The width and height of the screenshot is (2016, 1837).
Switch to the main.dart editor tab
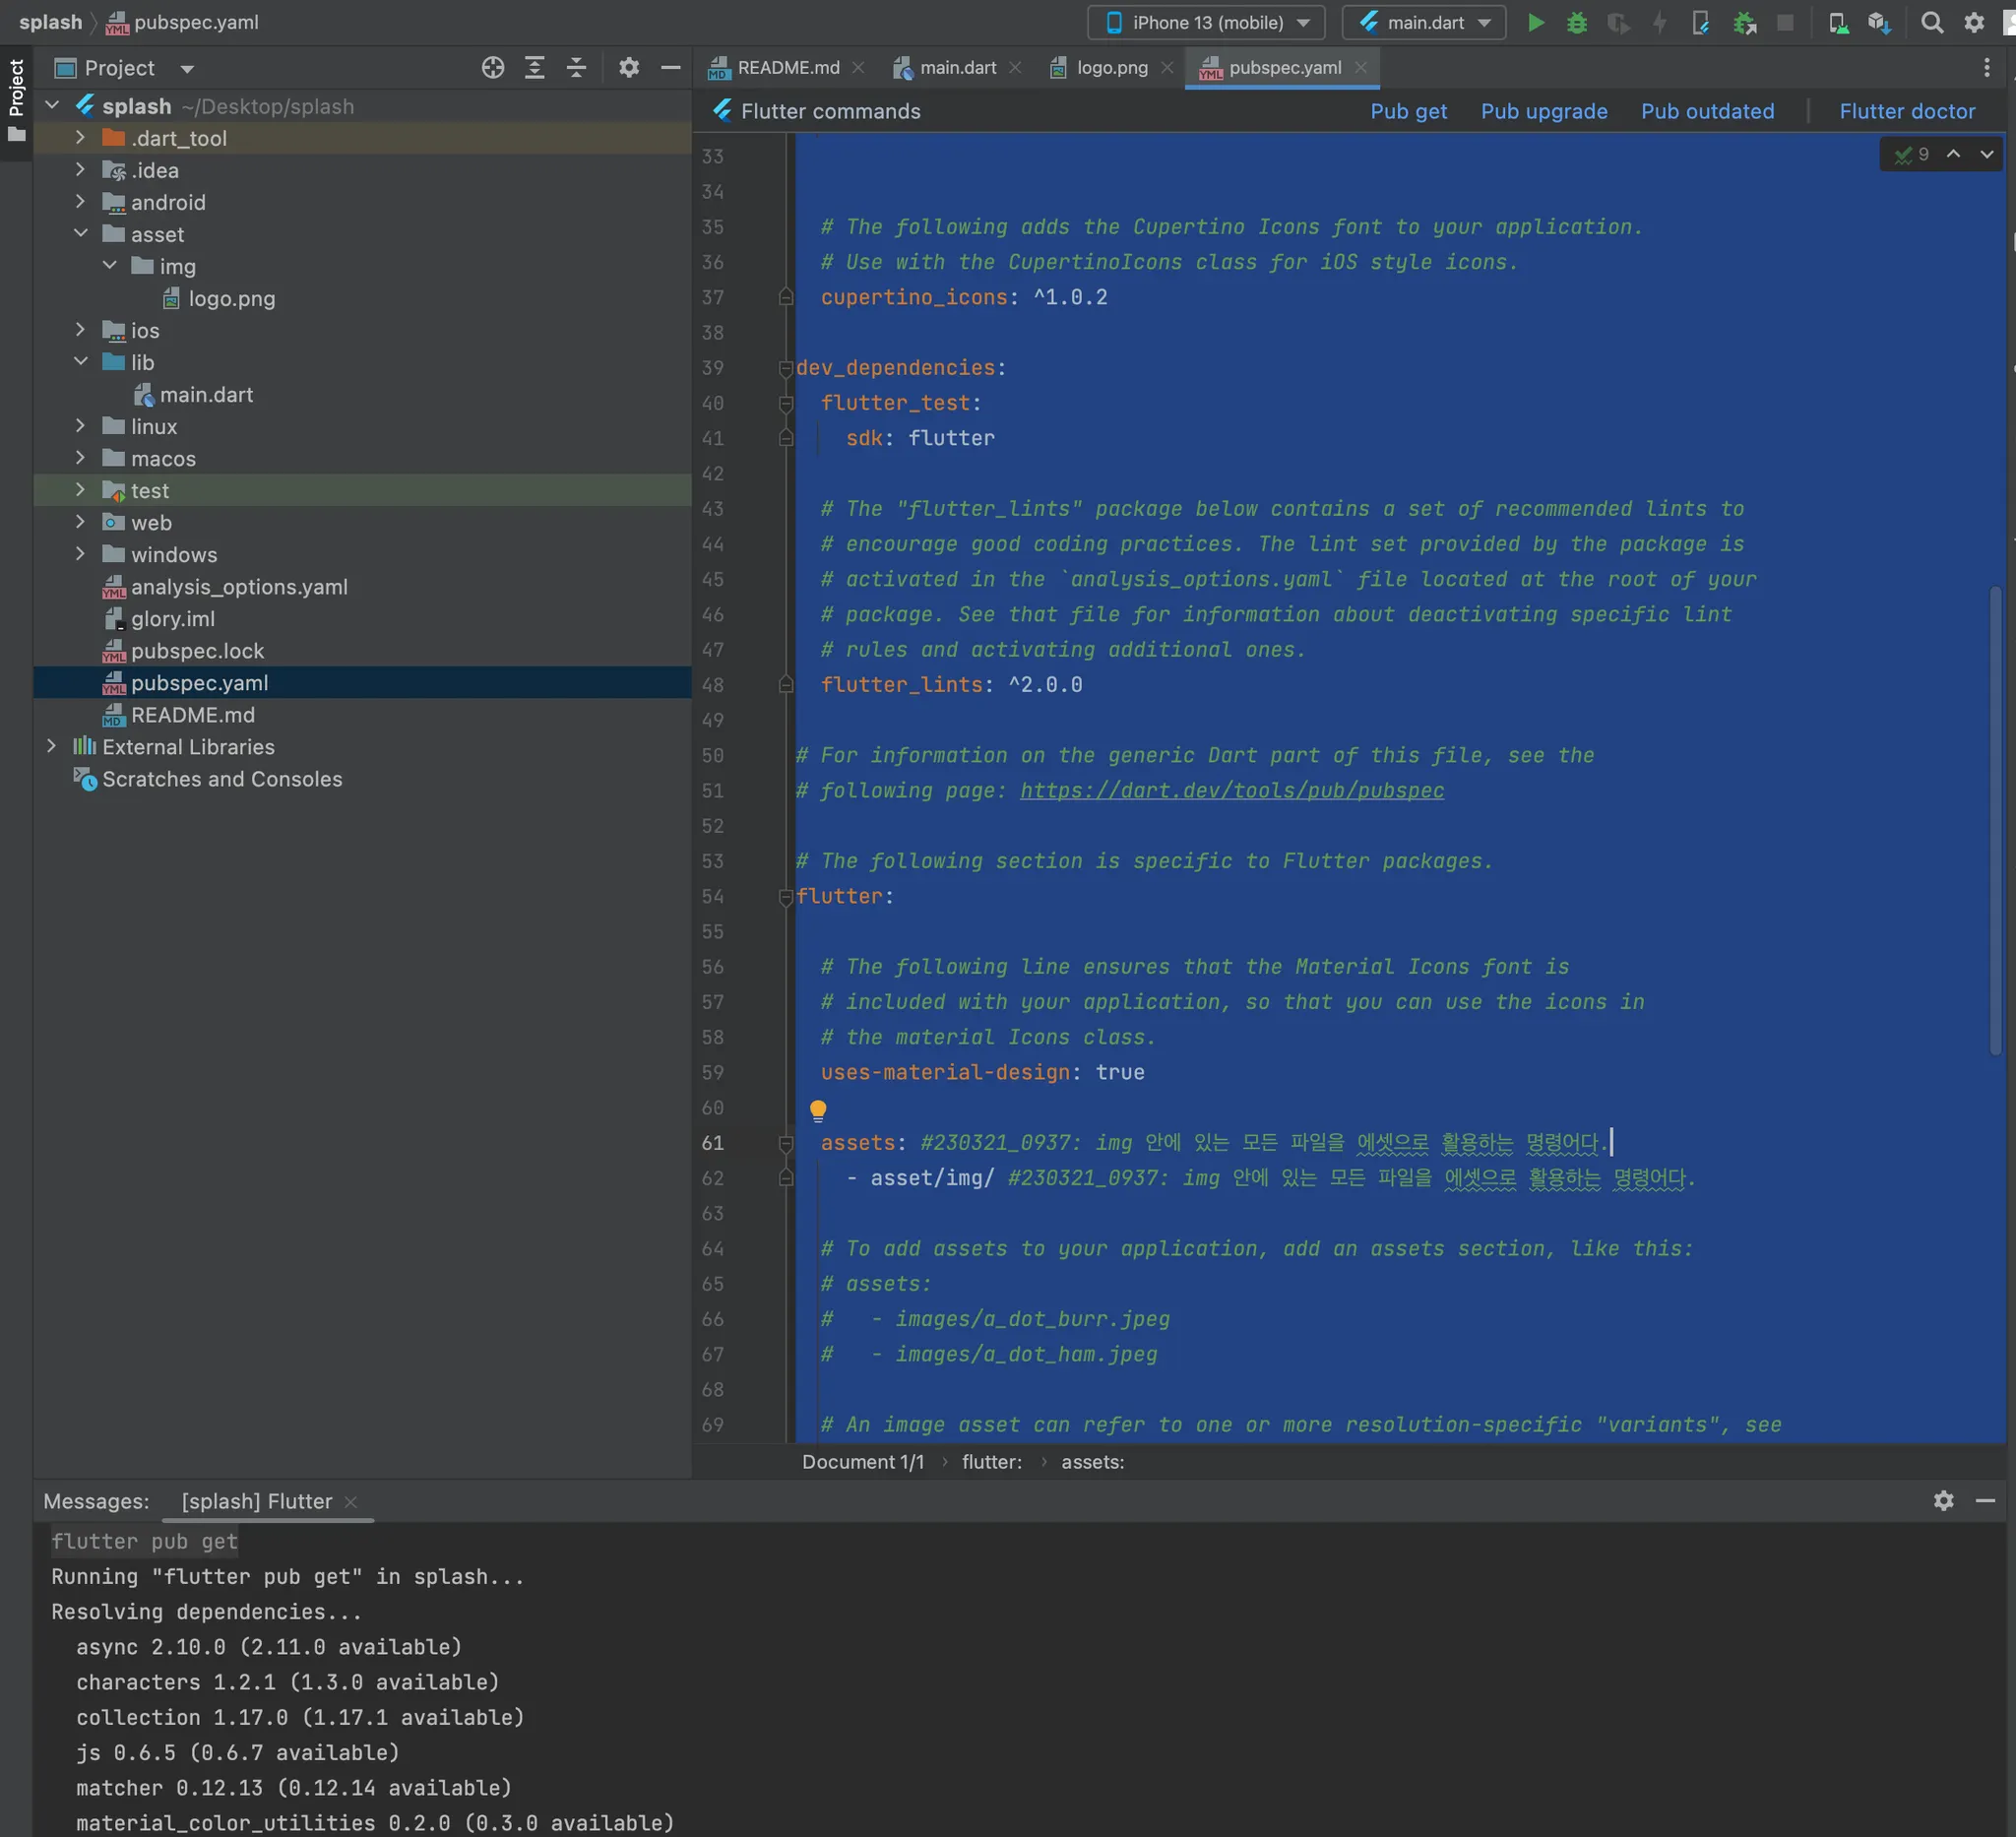pos(957,67)
